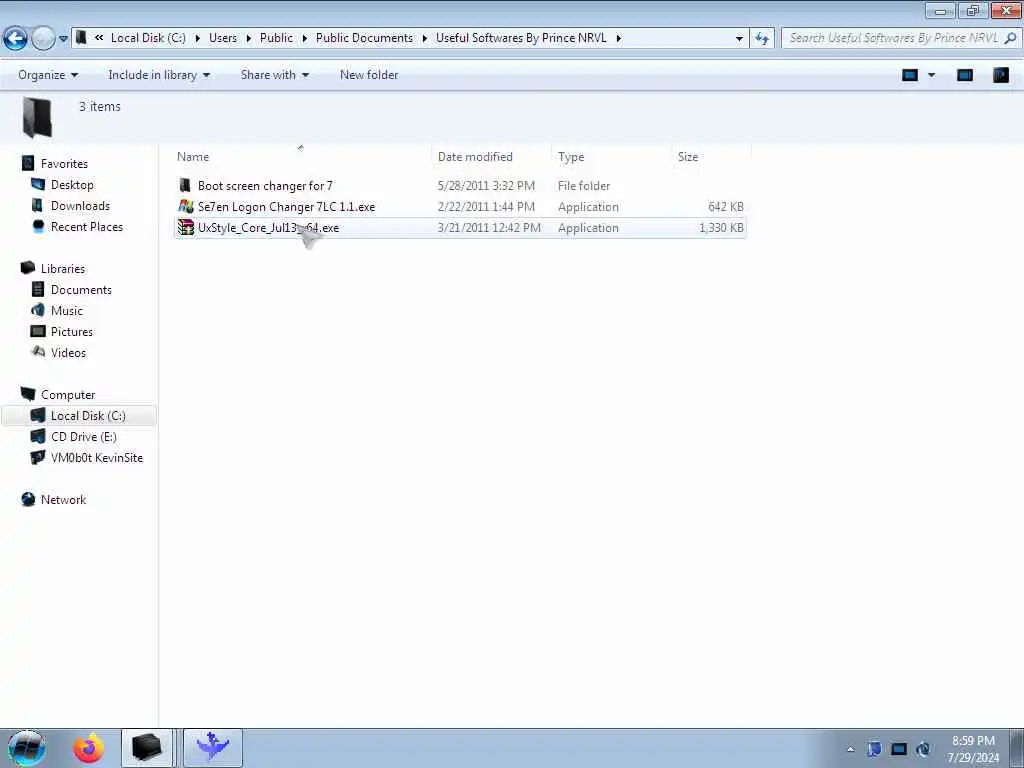The height and width of the screenshot is (768, 1024).
Task: Select Users breadcrumb in address bar
Action: pyautogui.click(x=223, y=38)
